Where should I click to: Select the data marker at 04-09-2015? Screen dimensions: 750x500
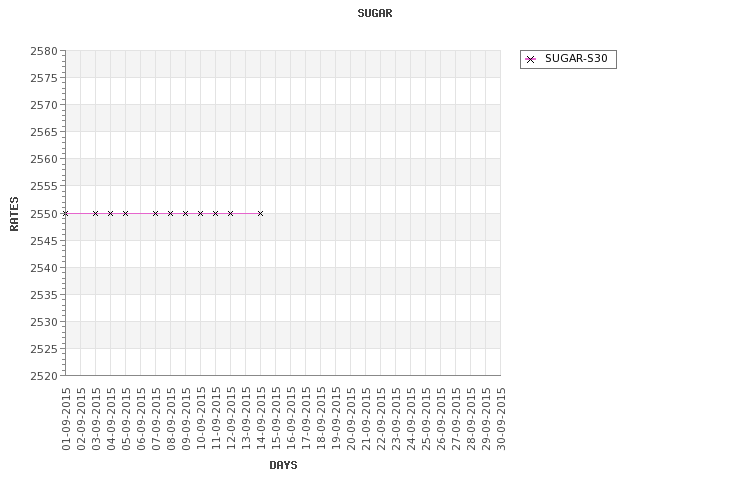(110, 213)
